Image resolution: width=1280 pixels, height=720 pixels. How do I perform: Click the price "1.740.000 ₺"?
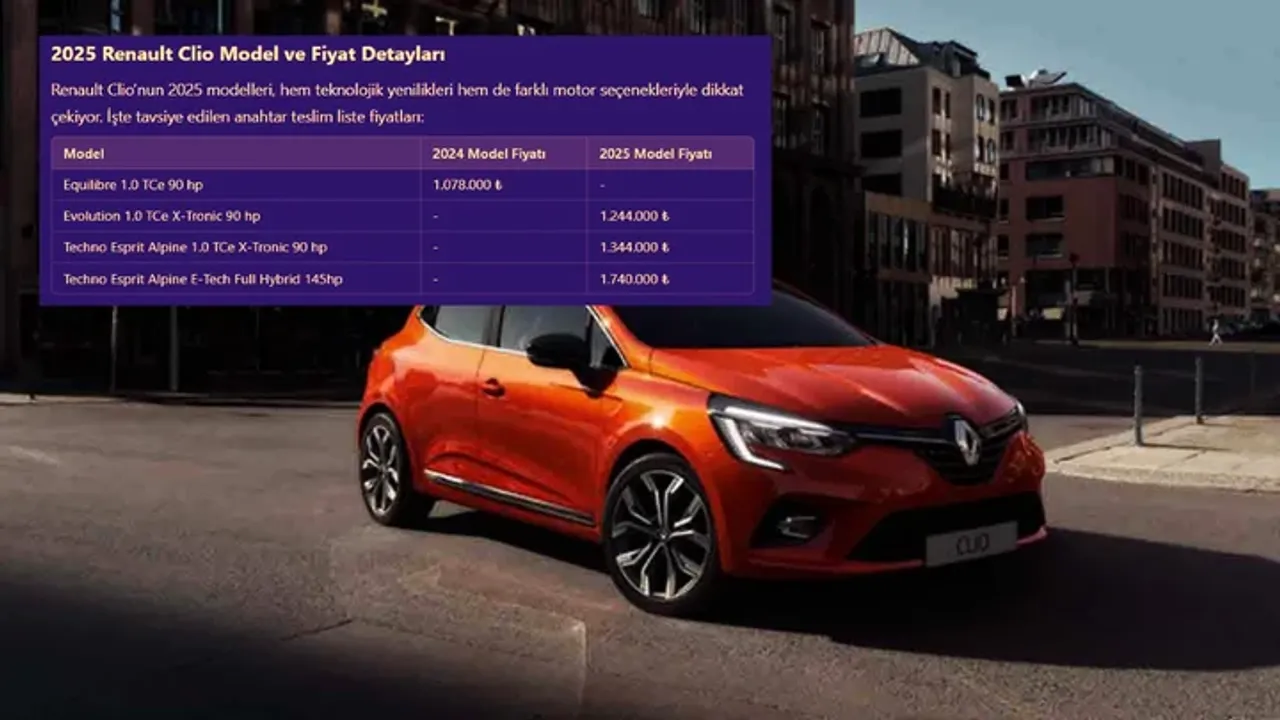click(635, 279)
